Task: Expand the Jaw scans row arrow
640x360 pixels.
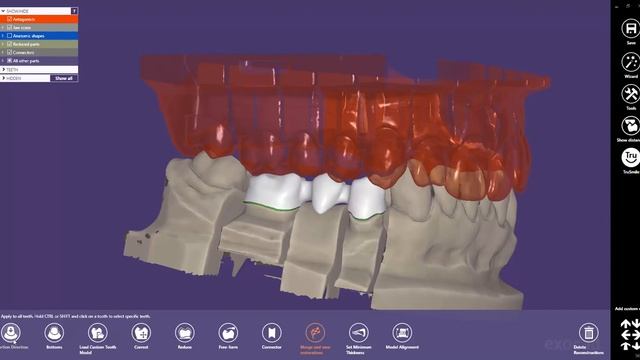Action: pyautogui.click(x=3, y=27)
